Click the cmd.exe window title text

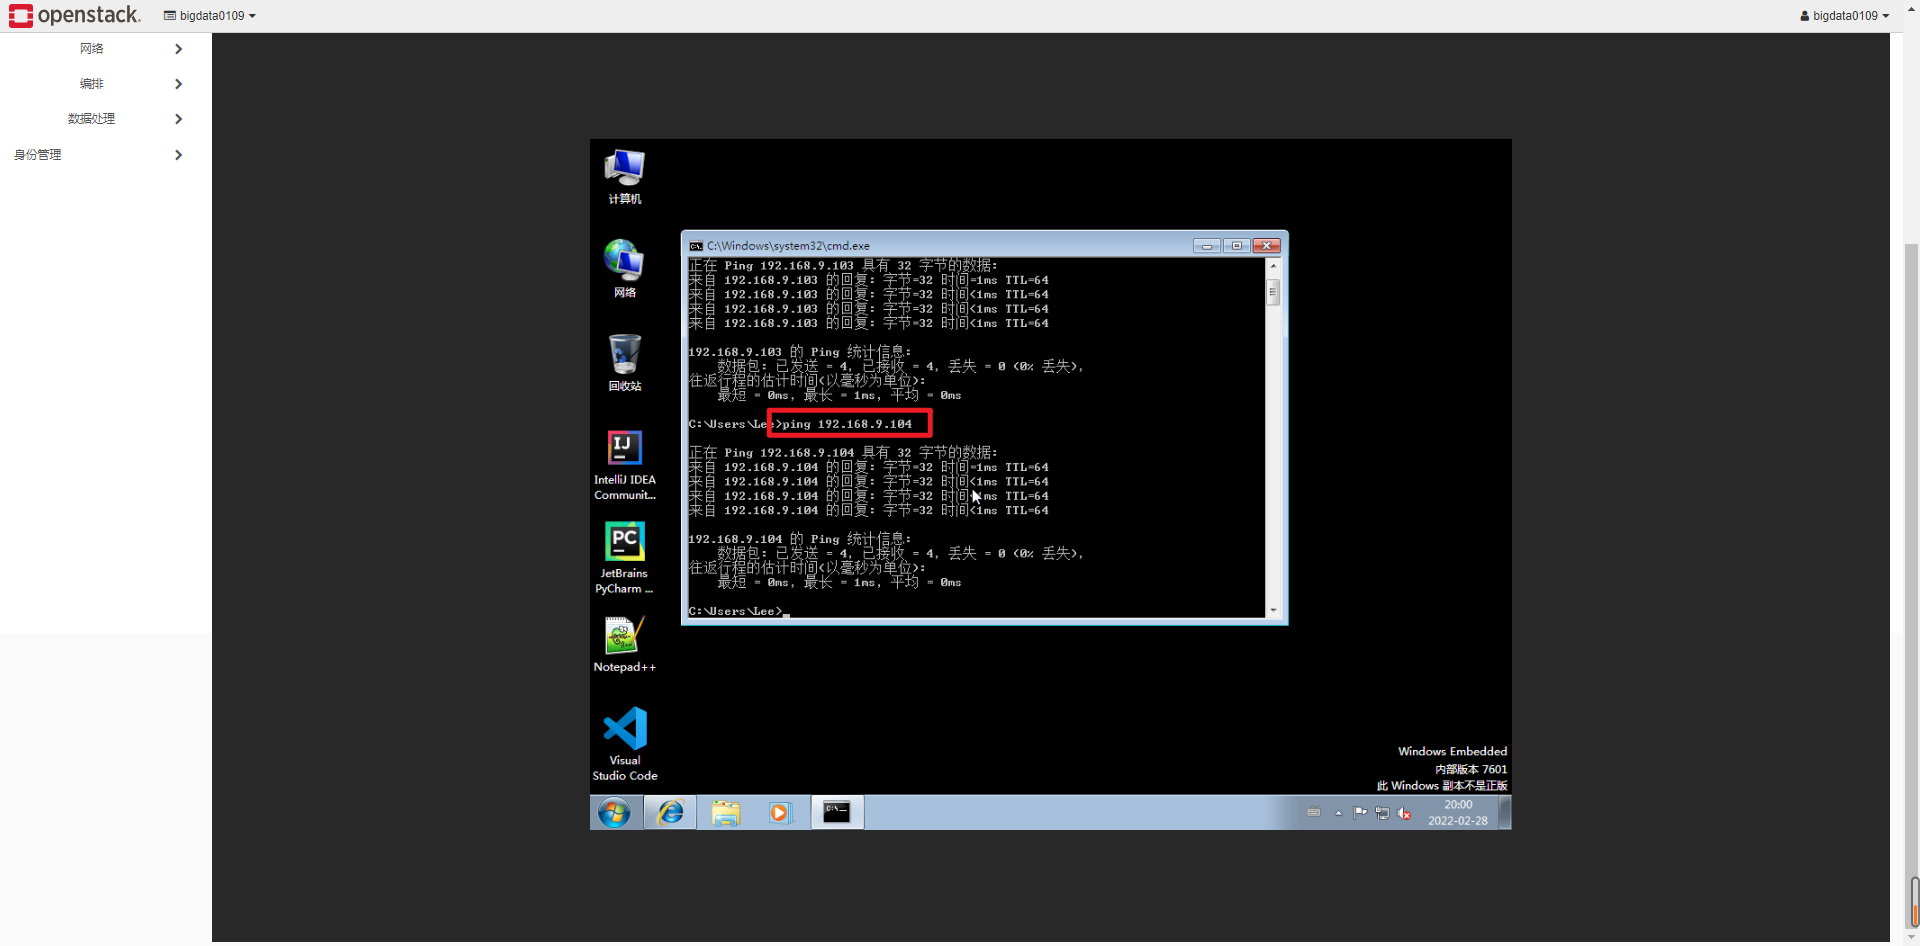pyautogui.click(x=788, y=246)
